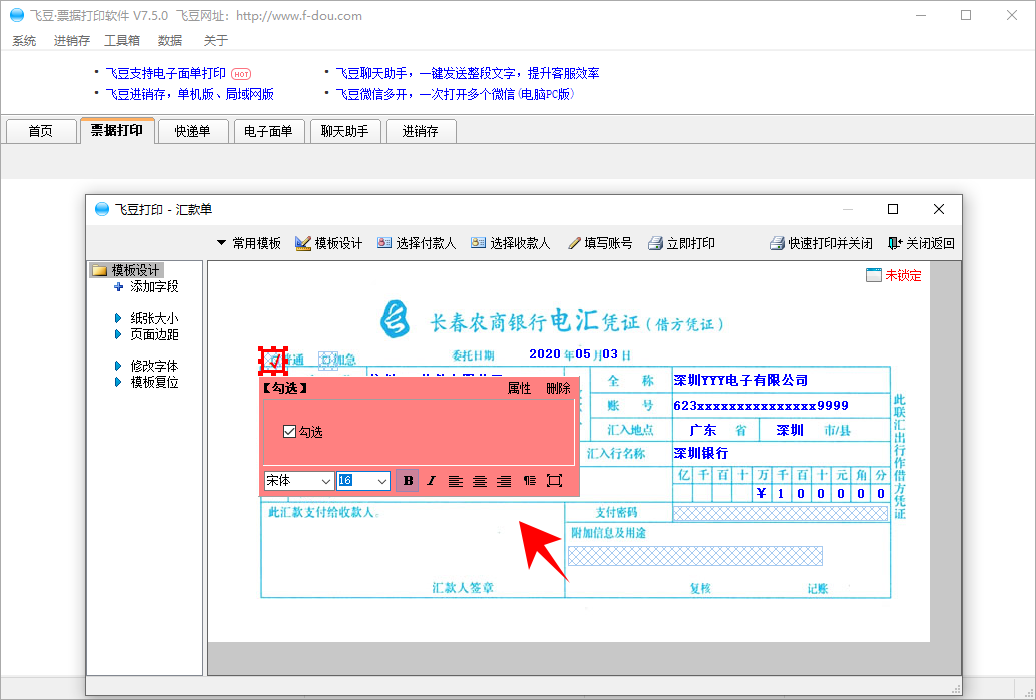This screenshot has width=1036, height=700.
Task: Apply center alignment in the 勾选 popup
Action: 480,481
